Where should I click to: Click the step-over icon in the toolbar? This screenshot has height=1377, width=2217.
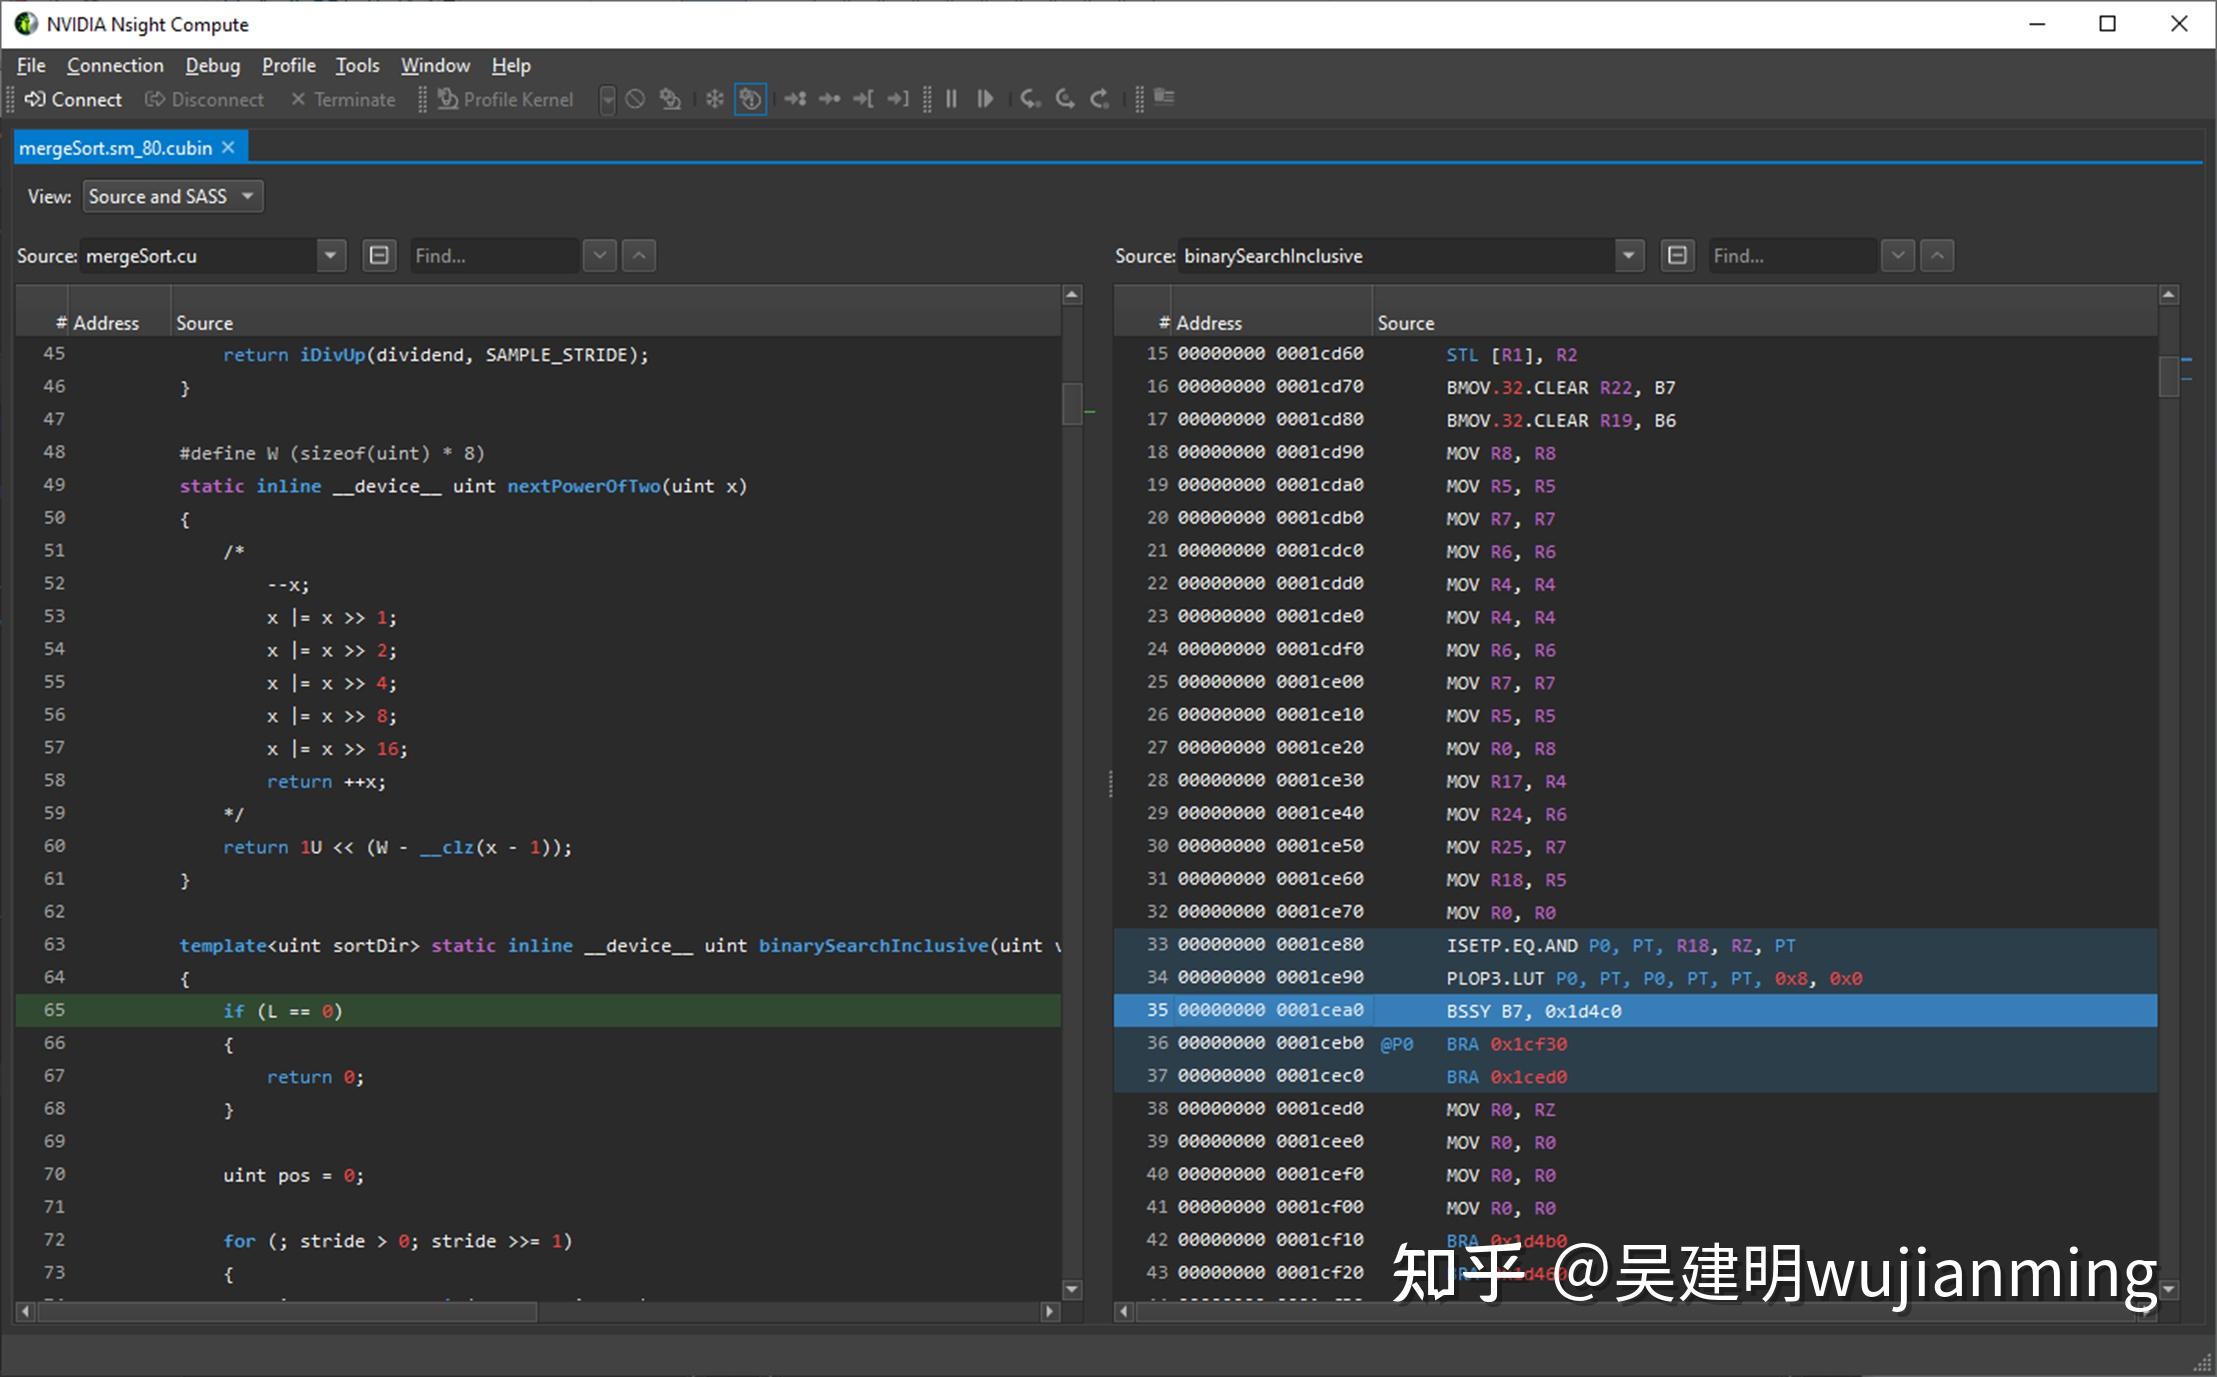click(1065, 99)
